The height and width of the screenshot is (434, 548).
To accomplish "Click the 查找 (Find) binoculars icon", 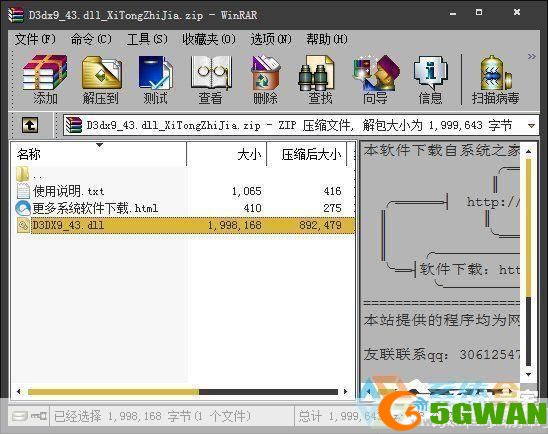I will pos(316,73).
